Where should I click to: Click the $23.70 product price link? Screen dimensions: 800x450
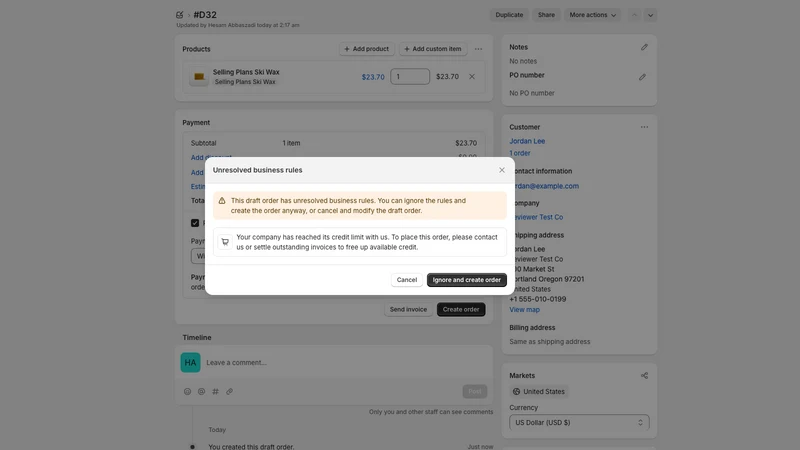[373, 77]
